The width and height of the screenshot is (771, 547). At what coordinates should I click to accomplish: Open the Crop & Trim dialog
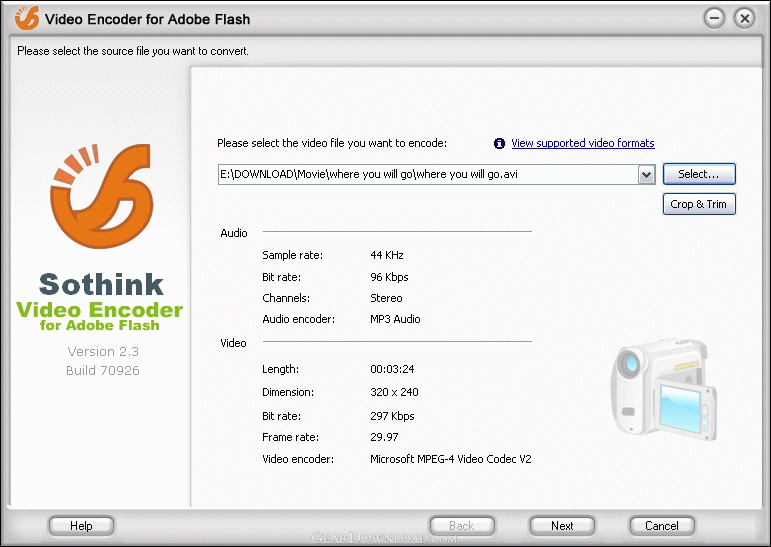(x=699, y=204)
